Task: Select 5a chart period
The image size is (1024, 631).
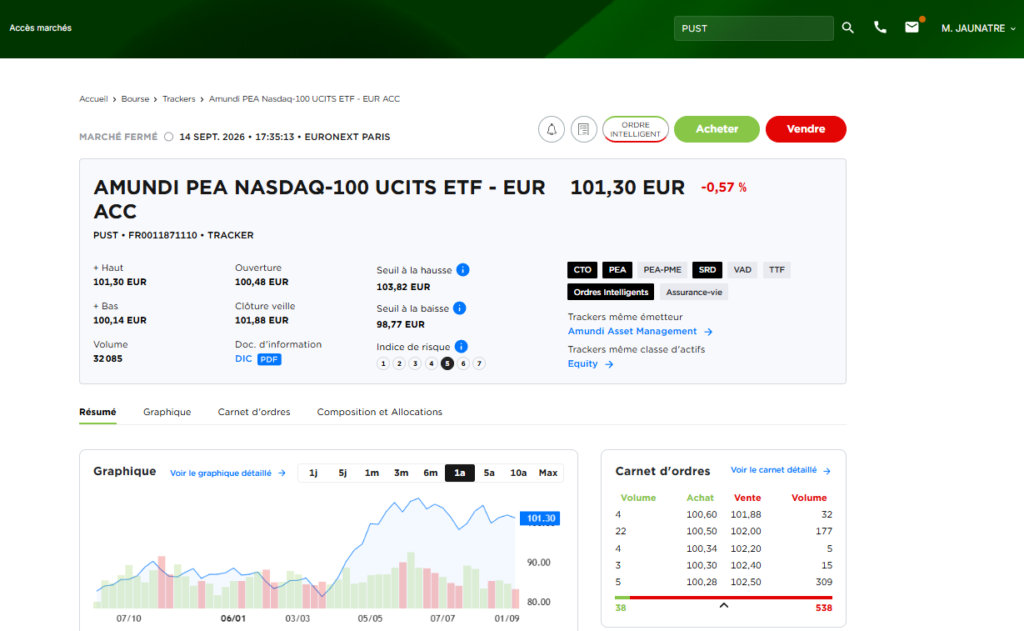Action: point(489,473)
